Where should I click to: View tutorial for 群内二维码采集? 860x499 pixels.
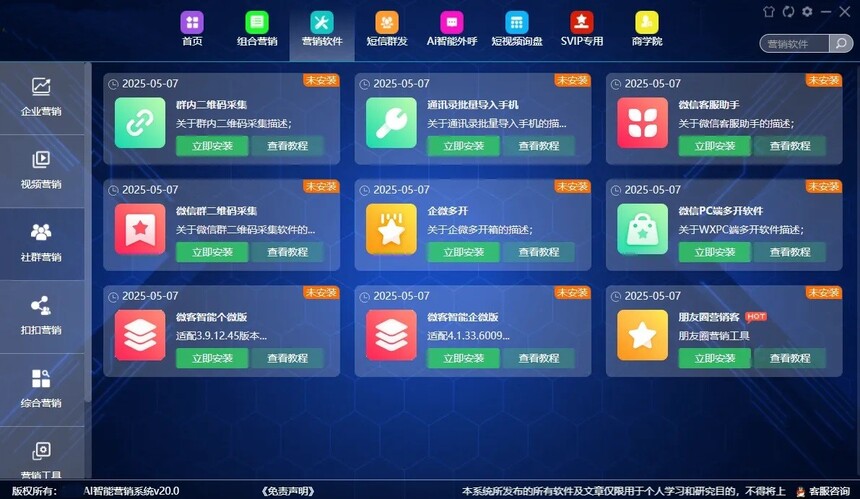point(287,146)
